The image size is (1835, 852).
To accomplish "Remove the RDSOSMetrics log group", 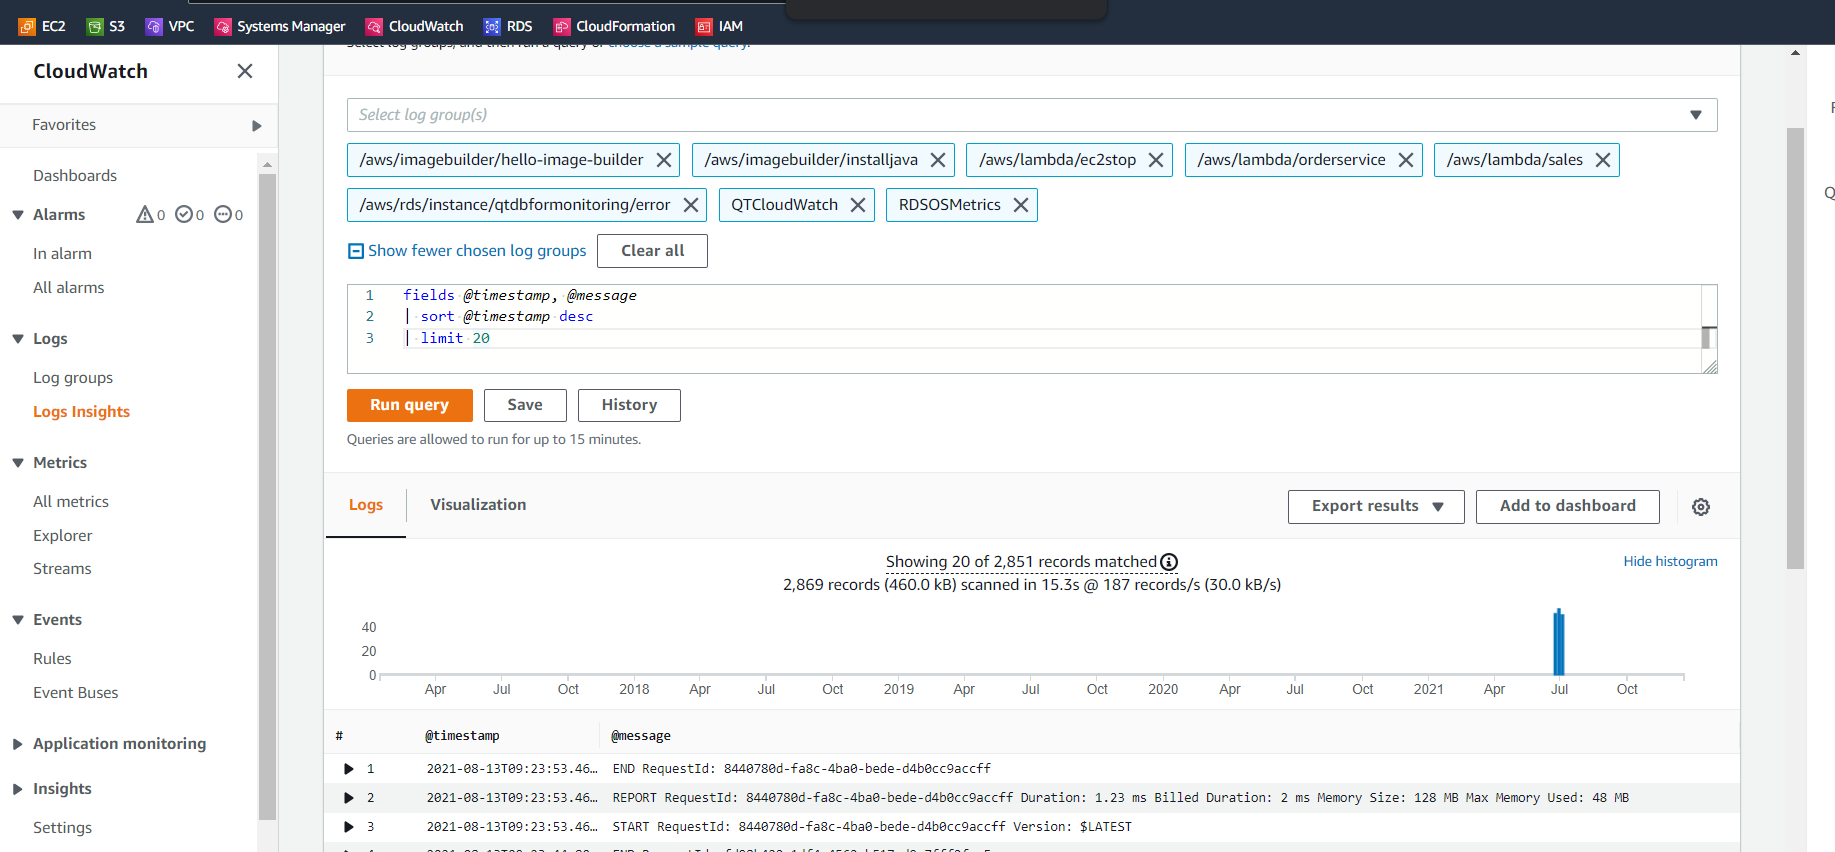I will pyautogui.click(x=1021, y=205).
